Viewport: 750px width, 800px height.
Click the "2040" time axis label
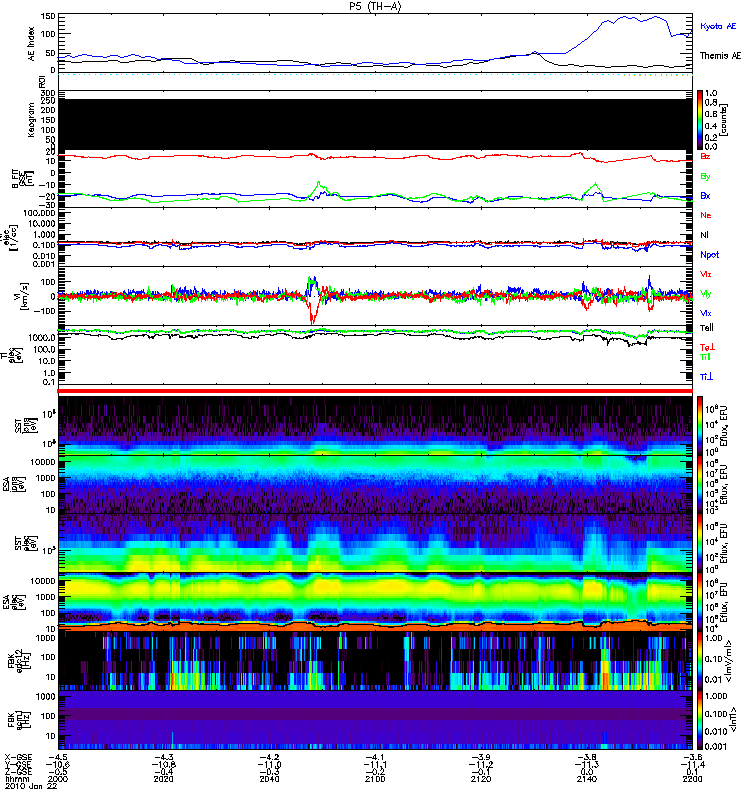tap(269, 779)
